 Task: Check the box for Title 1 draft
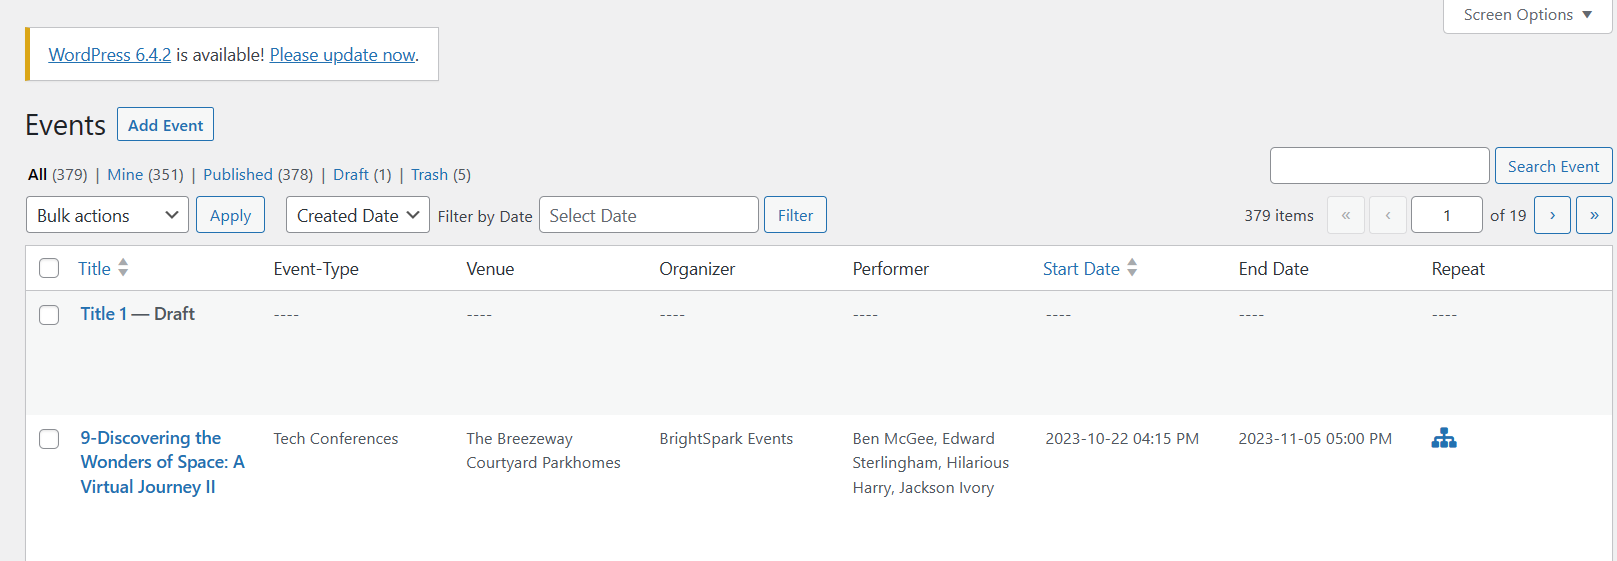pos(49,315)
